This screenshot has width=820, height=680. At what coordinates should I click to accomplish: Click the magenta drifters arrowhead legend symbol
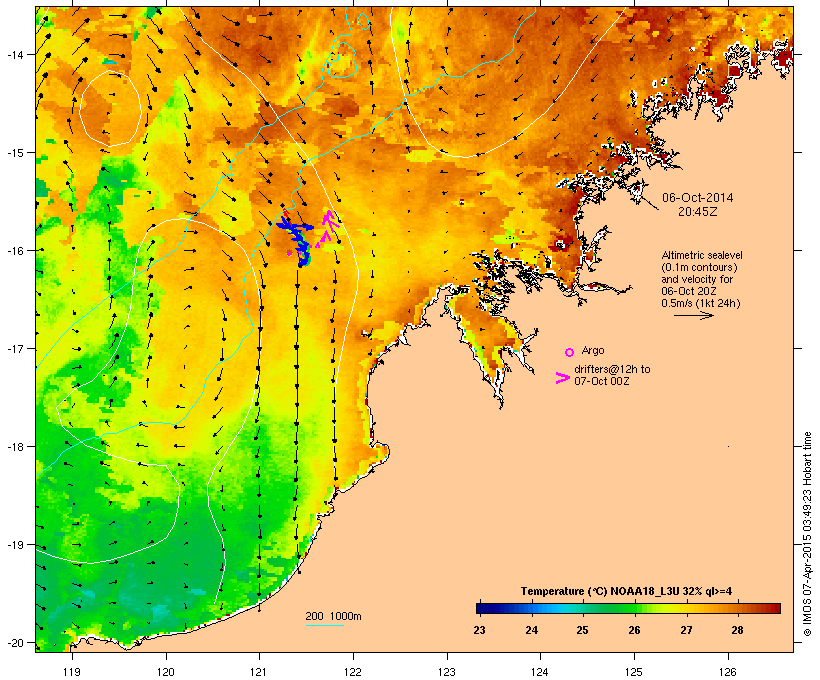tap(562, 378)
